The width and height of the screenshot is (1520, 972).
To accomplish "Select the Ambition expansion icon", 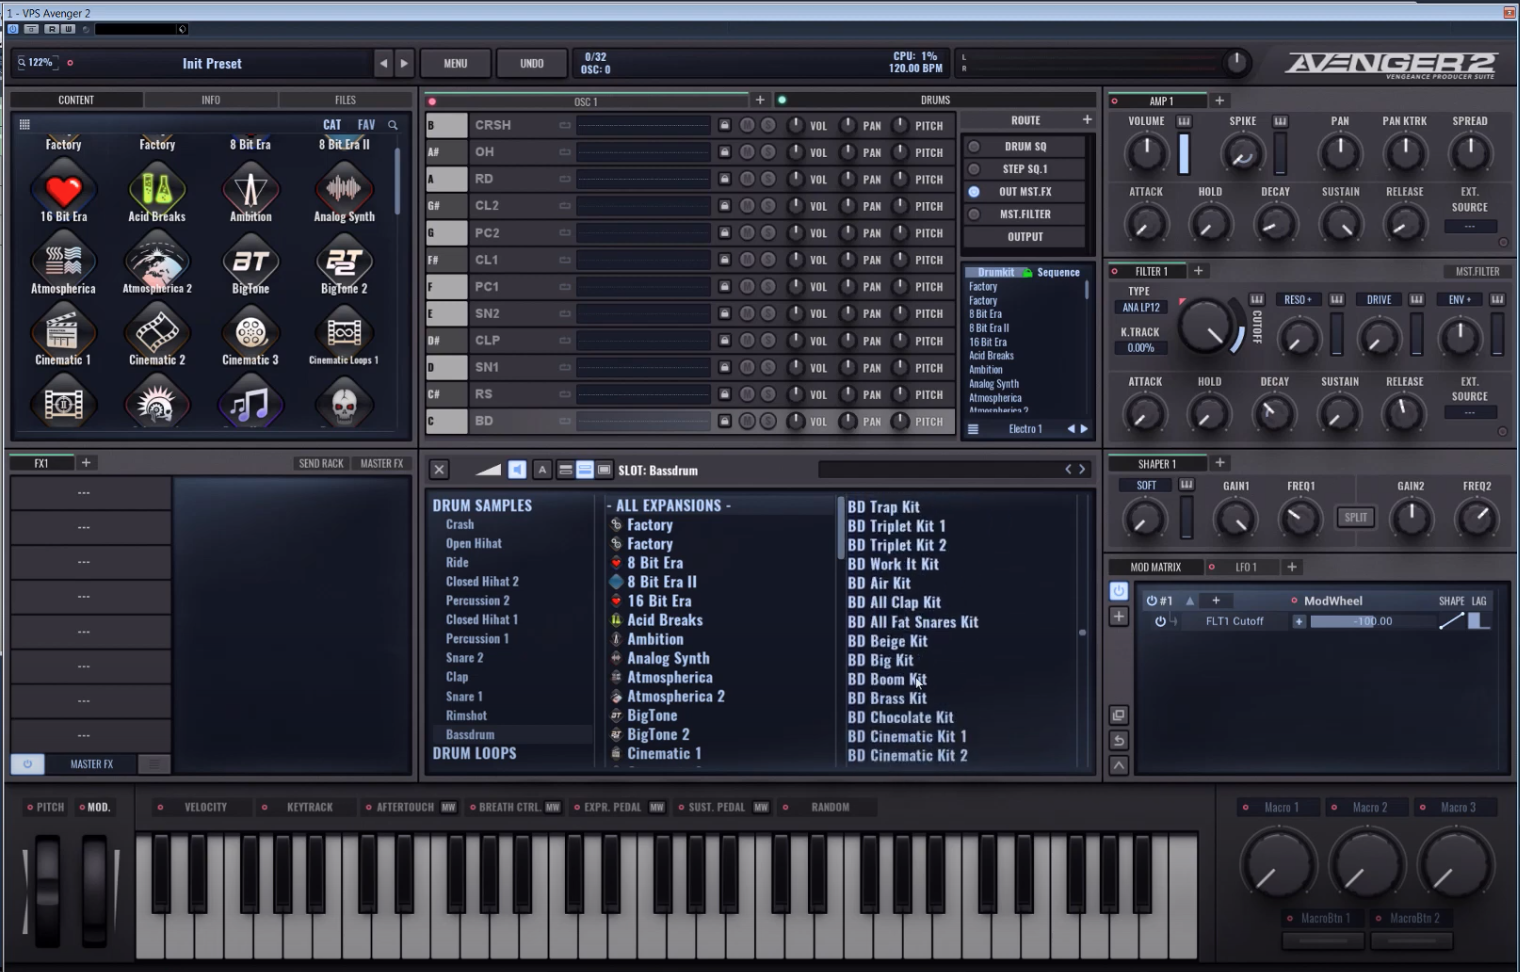I will [250, 188].
